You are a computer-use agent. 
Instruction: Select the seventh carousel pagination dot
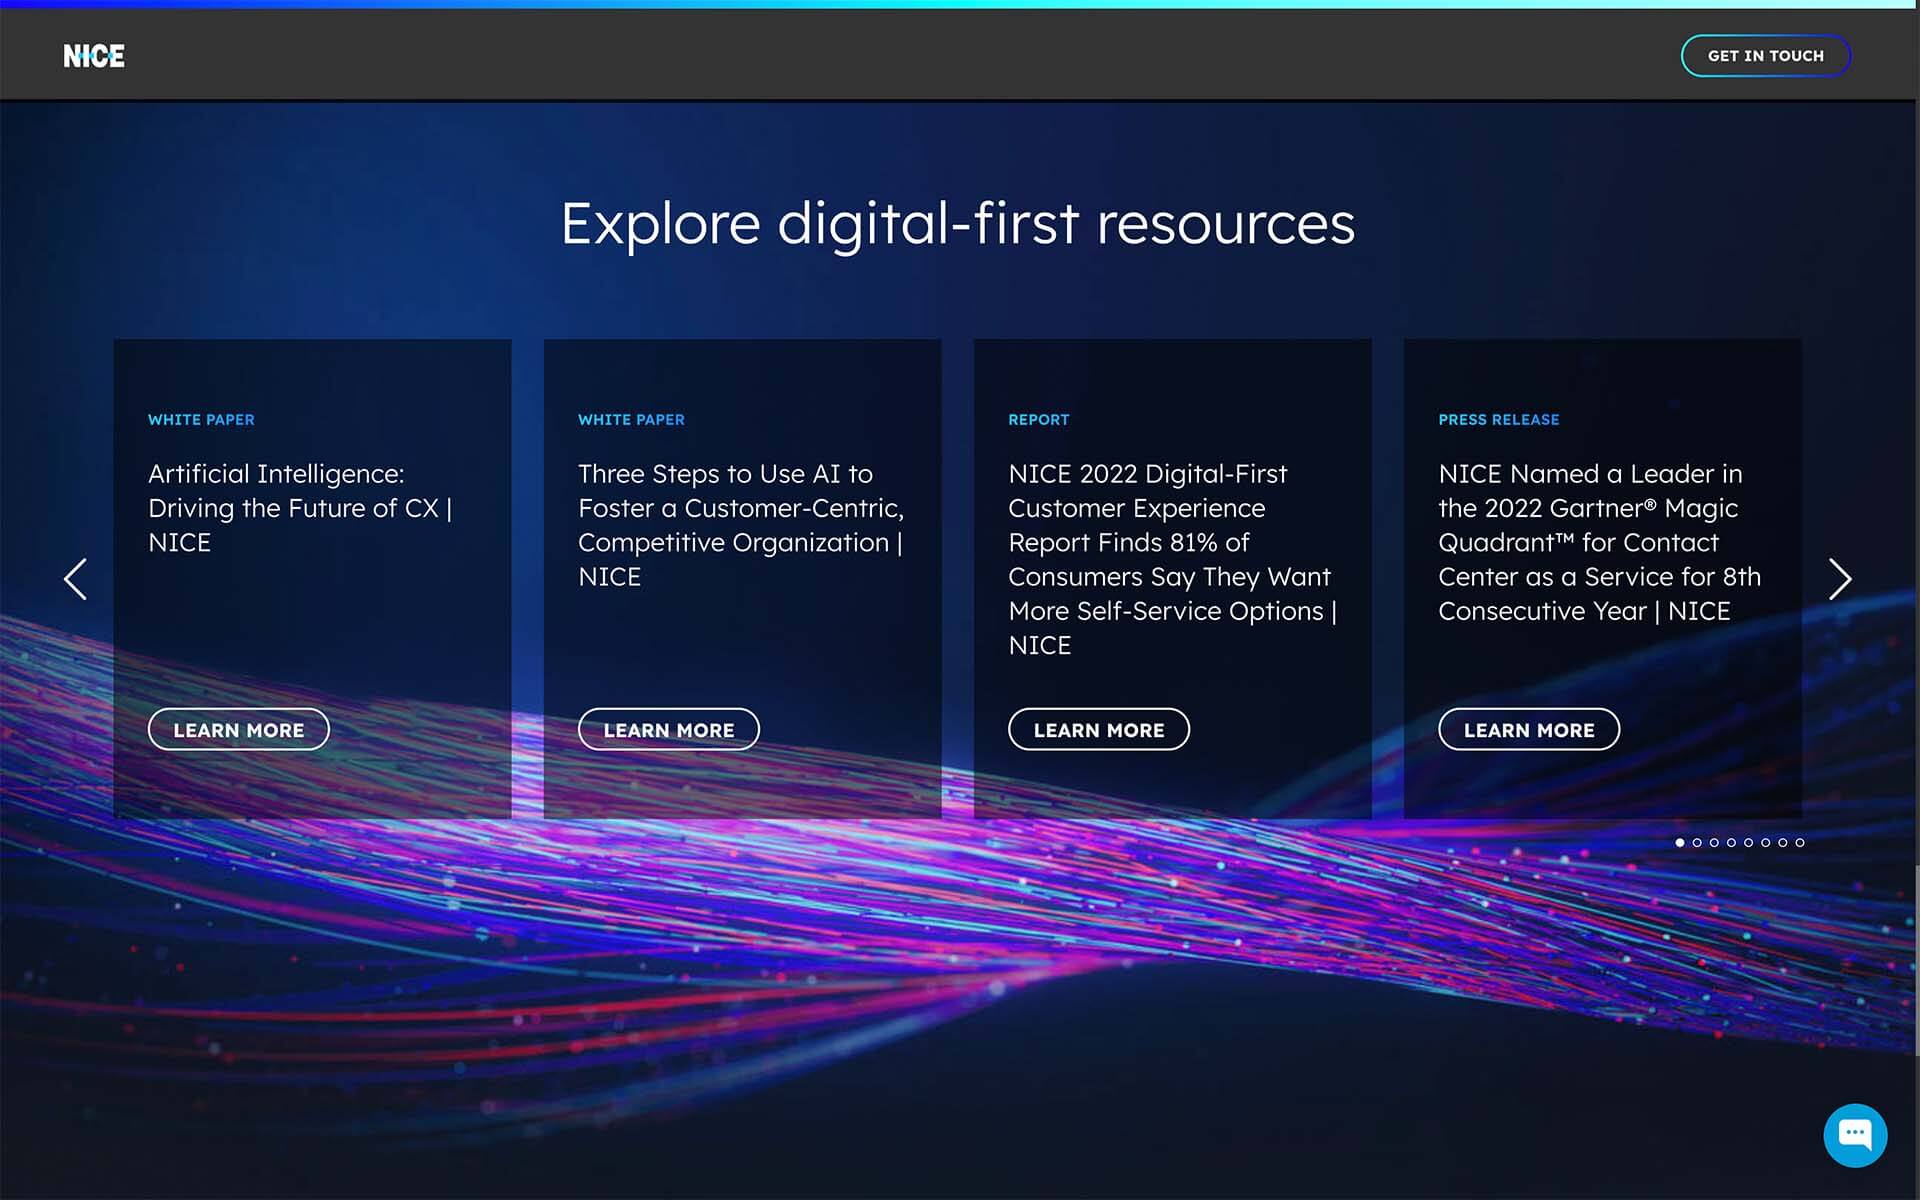tap(1783, 843)
